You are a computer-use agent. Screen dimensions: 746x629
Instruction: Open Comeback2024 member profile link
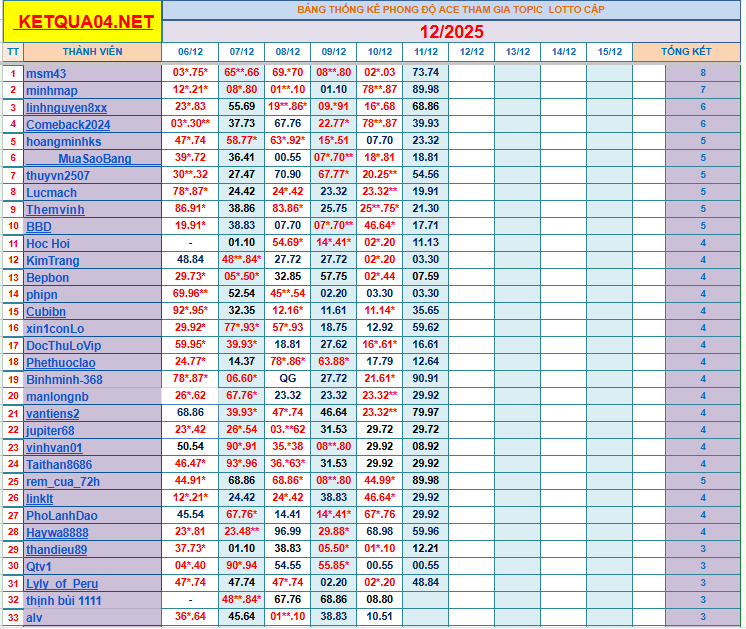[68, 124]
